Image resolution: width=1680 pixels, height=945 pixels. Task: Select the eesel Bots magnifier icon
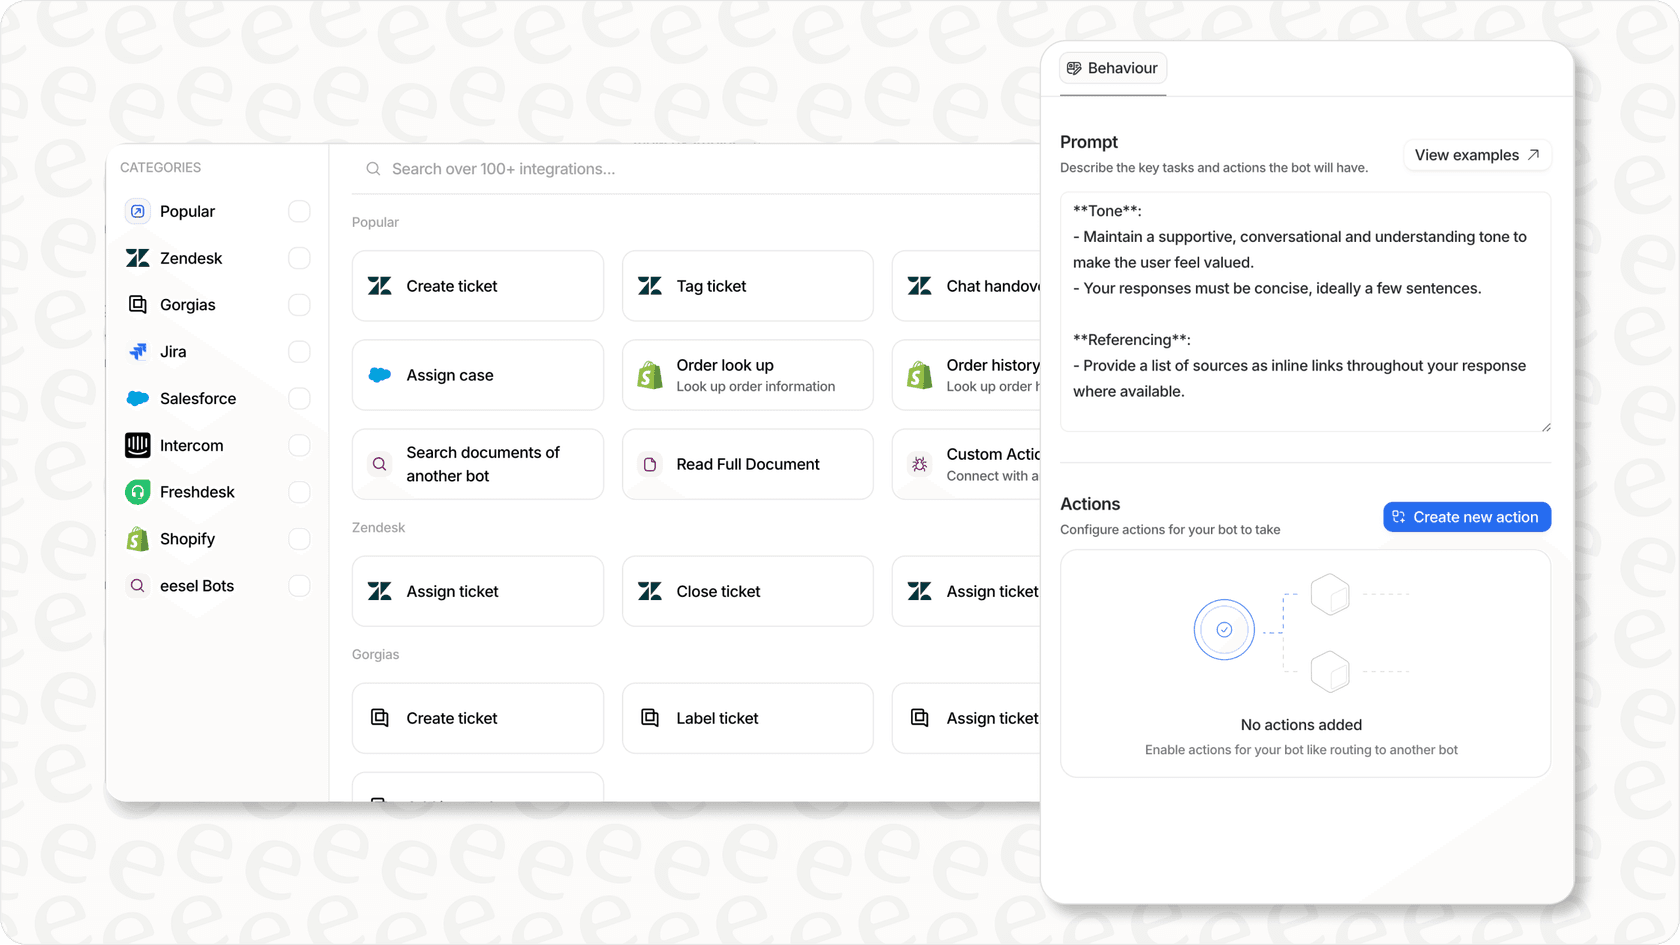137,585
